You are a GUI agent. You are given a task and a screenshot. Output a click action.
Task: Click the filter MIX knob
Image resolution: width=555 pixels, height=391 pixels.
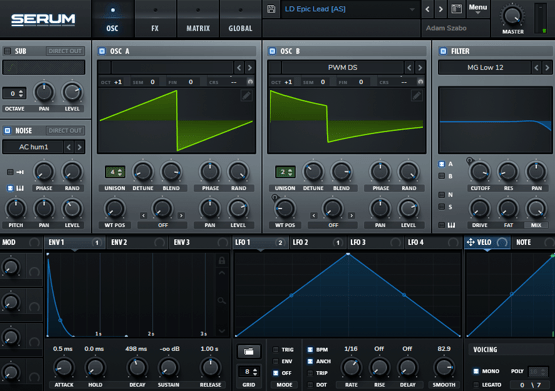536,208
